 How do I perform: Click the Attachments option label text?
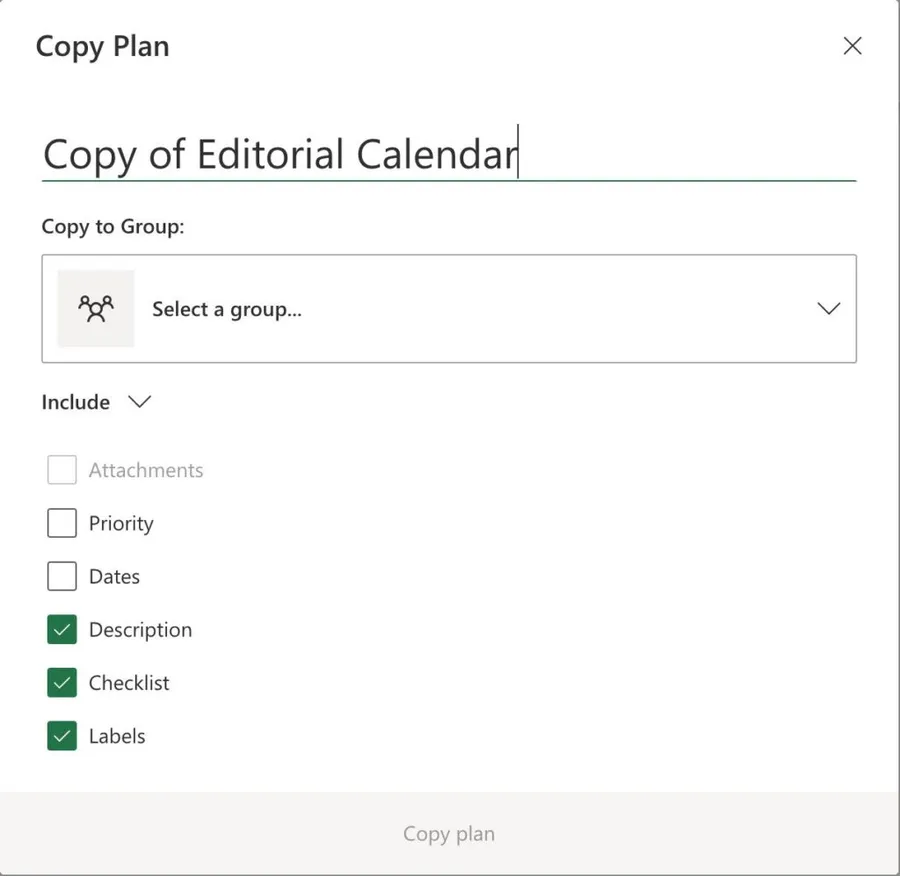pyautogui.click(x=146, y=470)
